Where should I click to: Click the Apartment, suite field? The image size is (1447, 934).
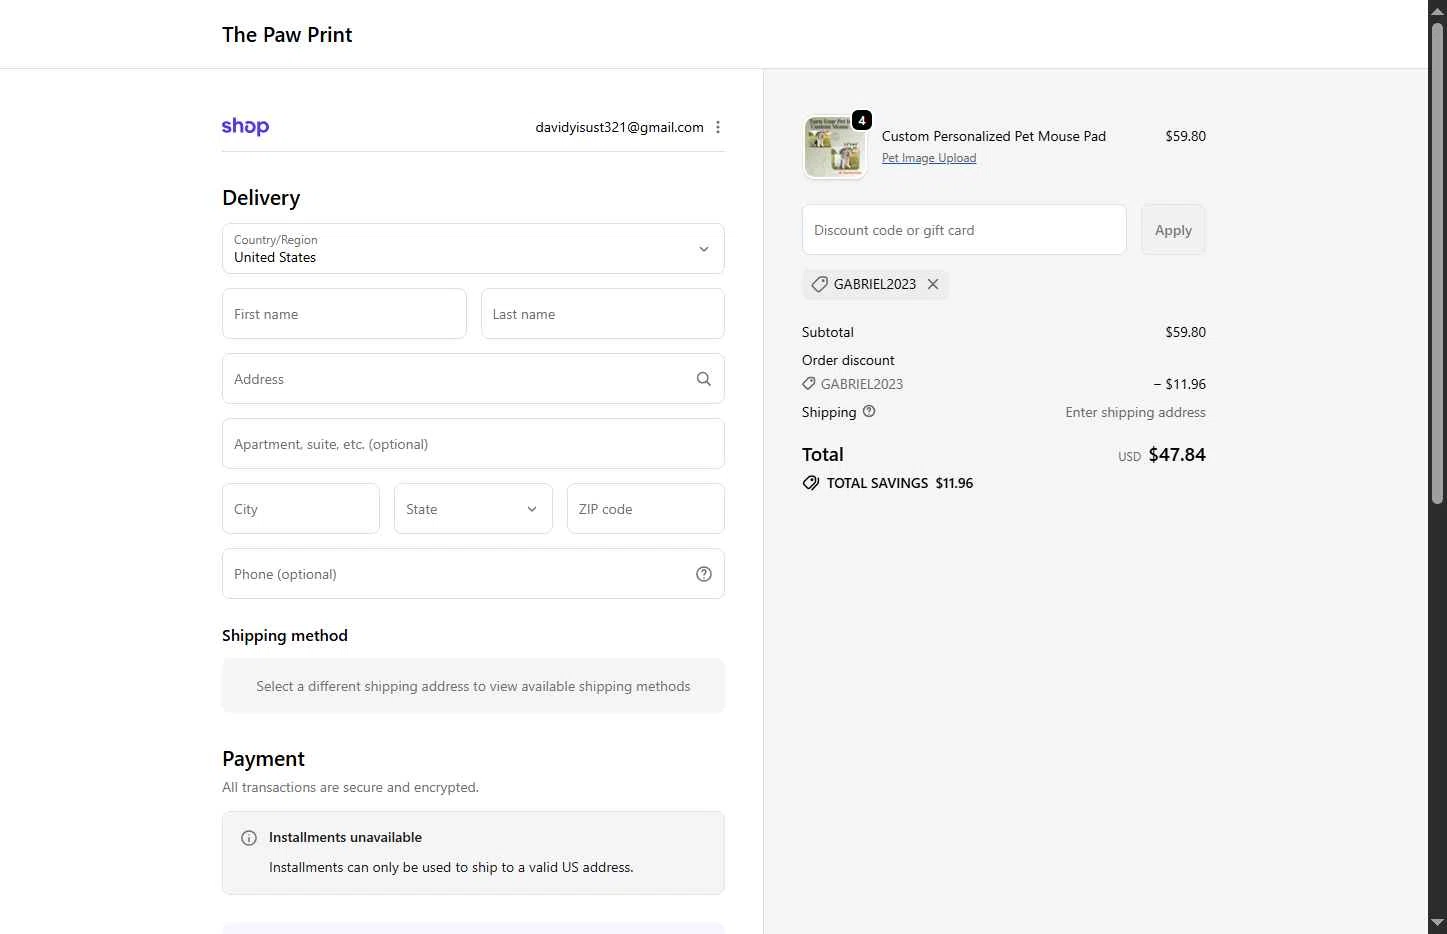(x=473, y=444)
